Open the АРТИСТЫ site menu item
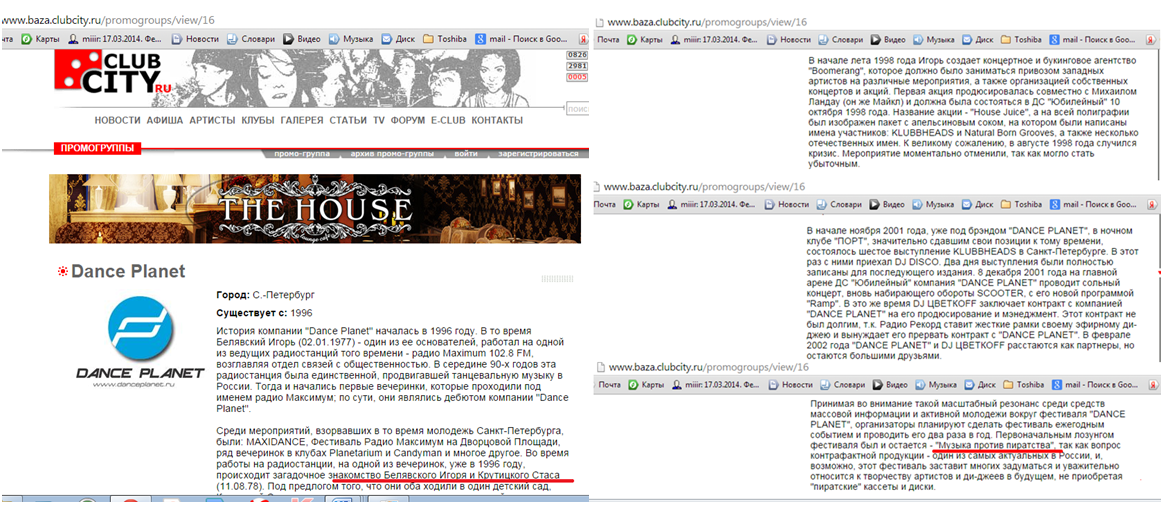Screen dimensions: 1175x505 213,120
